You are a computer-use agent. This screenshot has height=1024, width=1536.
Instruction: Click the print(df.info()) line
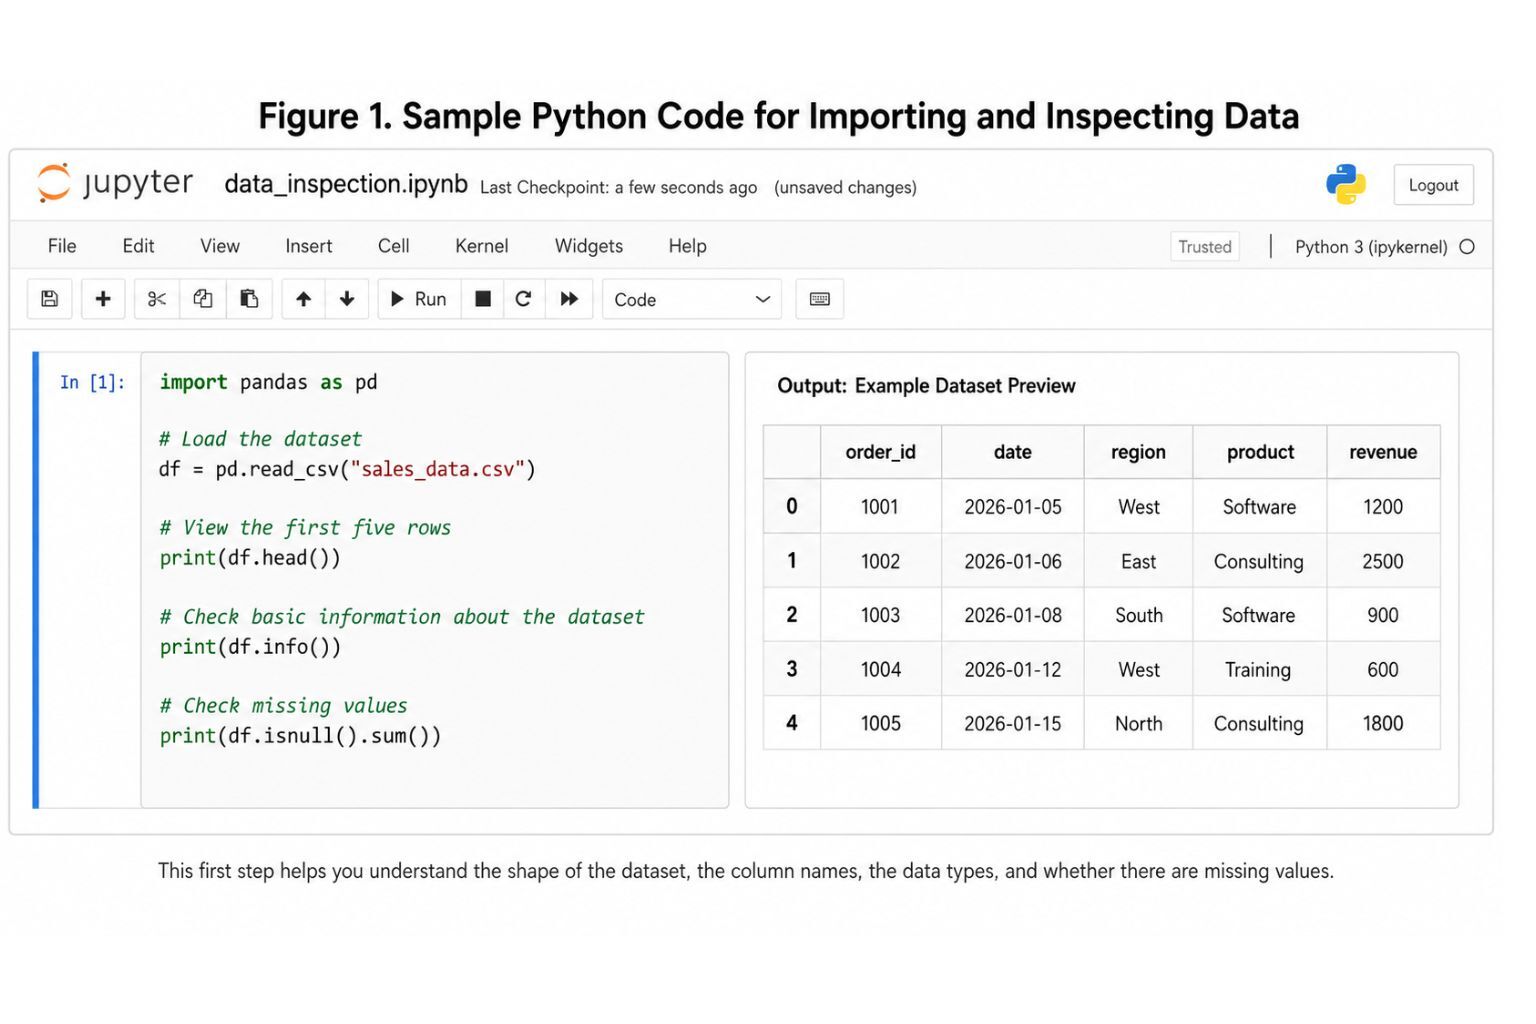coord(250,647)
